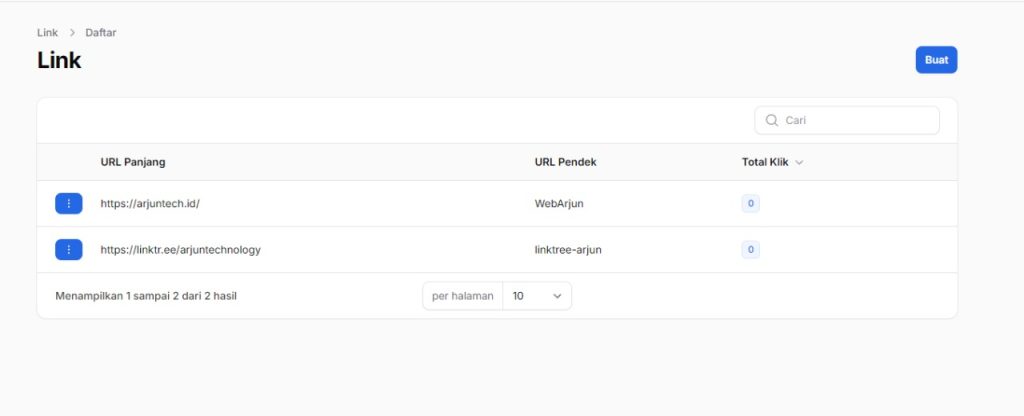1024x416 pixels.
Task: Select the Daftar breadcrumb item
Action: (x=101, y=33)
